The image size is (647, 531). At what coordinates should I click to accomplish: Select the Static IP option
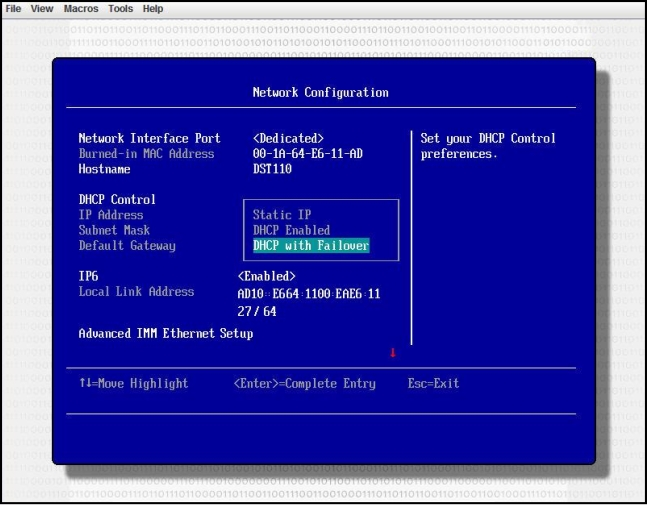click(281, 215)
